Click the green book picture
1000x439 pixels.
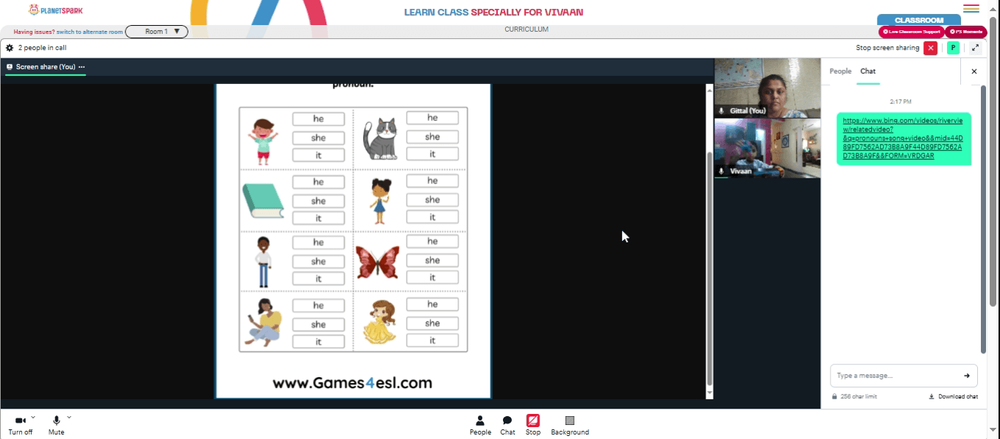(x=263, y=201)
